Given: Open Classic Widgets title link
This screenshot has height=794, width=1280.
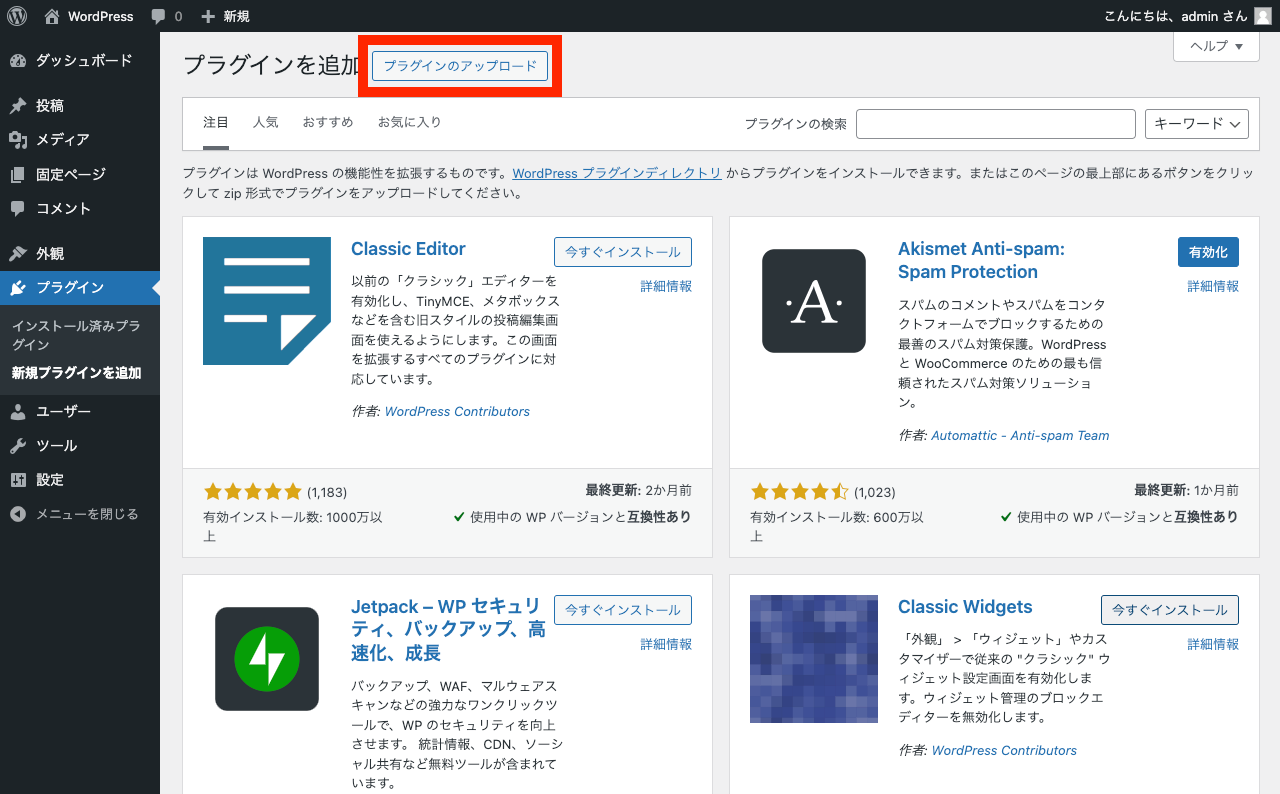Looking at the screenshot, I should tap(965, 607).
